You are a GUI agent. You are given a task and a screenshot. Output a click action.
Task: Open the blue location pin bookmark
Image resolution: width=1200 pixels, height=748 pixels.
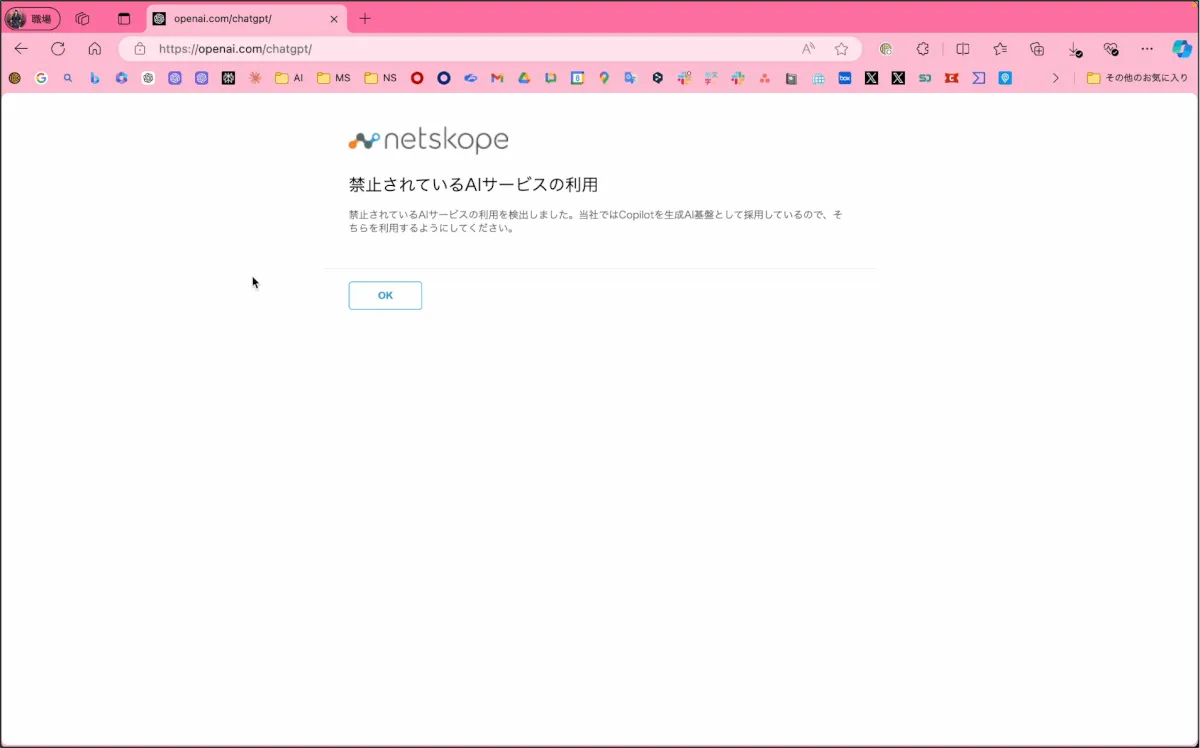1005,78
